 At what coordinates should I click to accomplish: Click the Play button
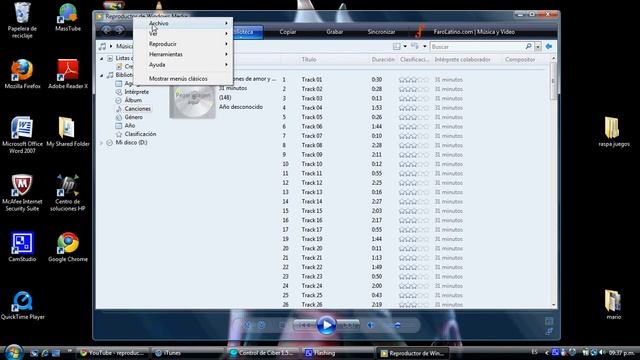click(x=326, y=325)
